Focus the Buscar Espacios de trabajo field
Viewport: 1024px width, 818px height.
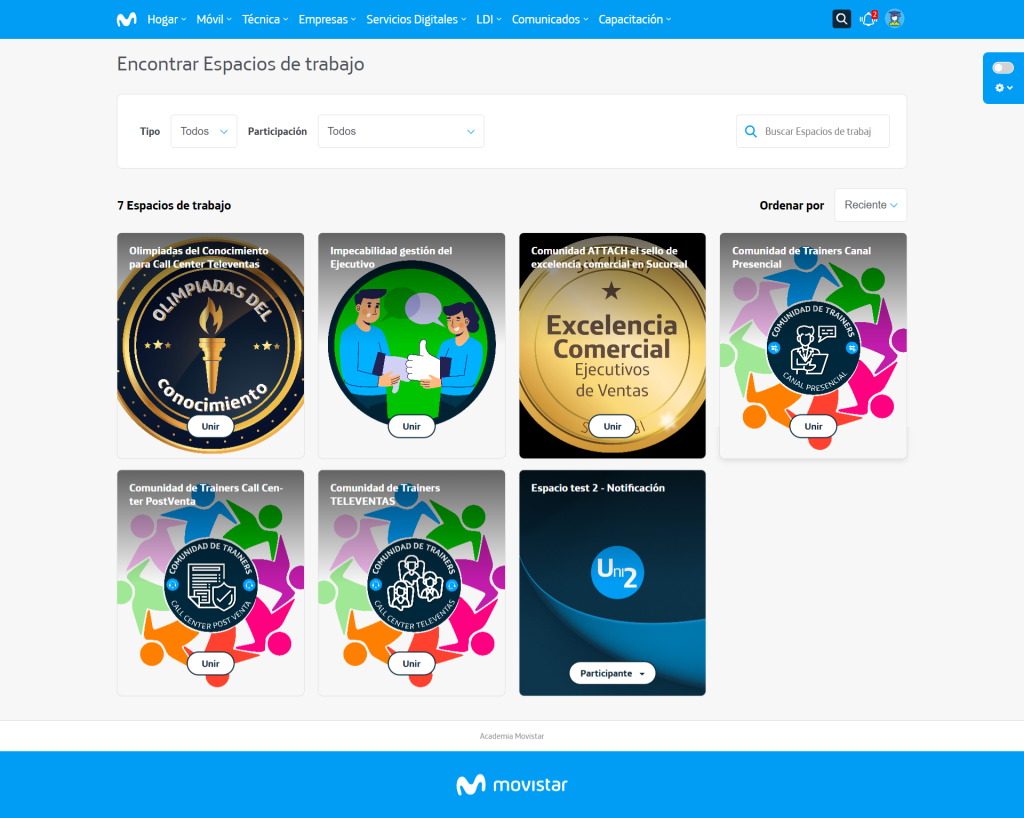812,131
